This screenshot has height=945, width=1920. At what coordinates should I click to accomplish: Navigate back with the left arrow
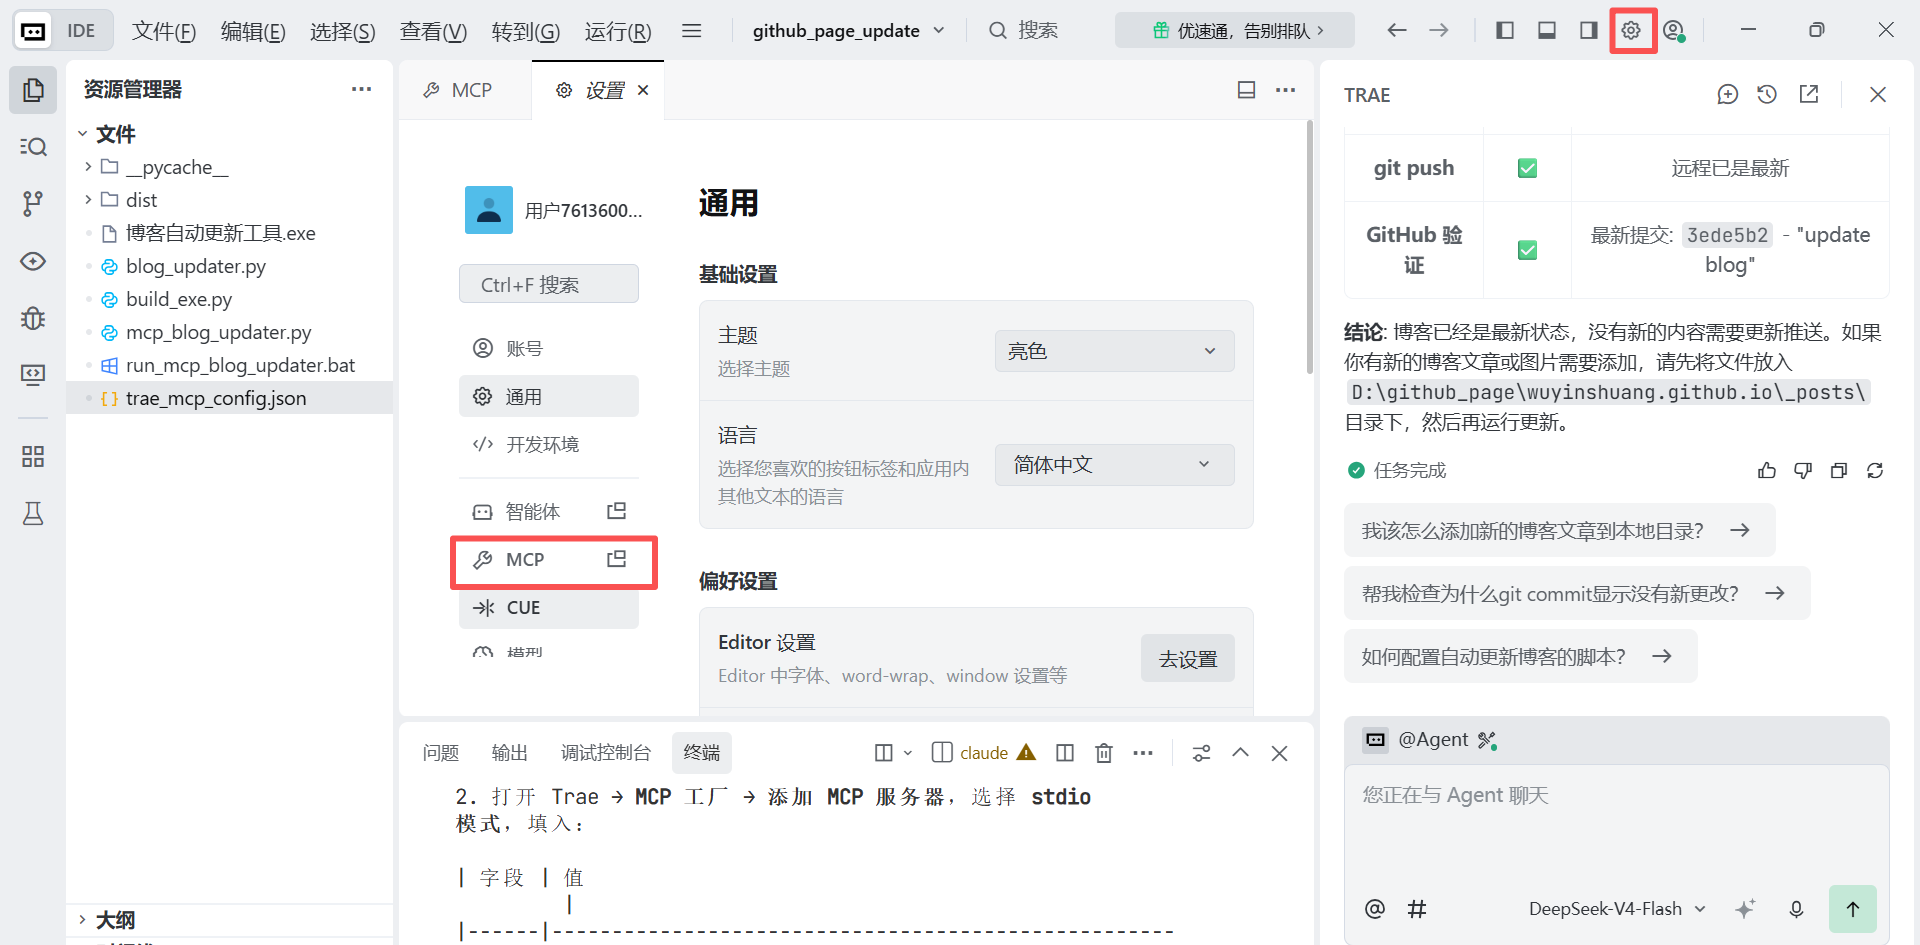tap(1397, 30)
